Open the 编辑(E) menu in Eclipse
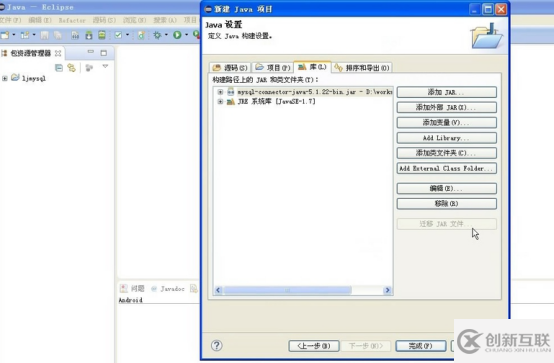 40,20
